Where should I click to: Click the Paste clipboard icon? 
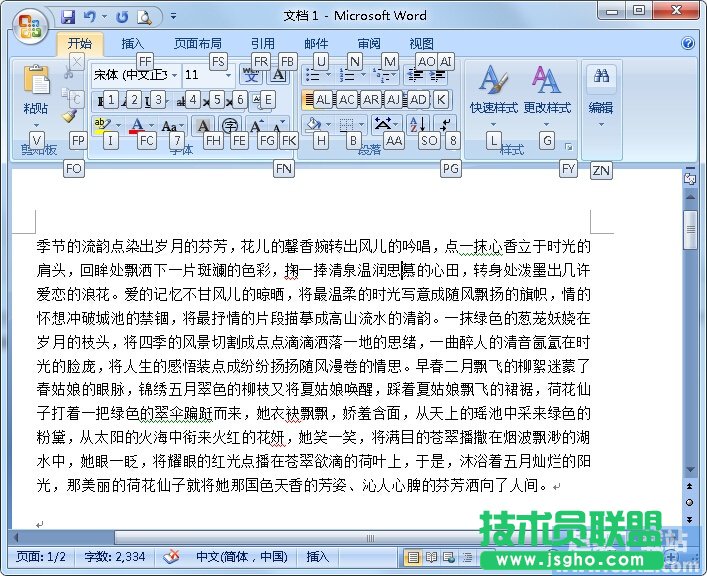click(36, 81)
